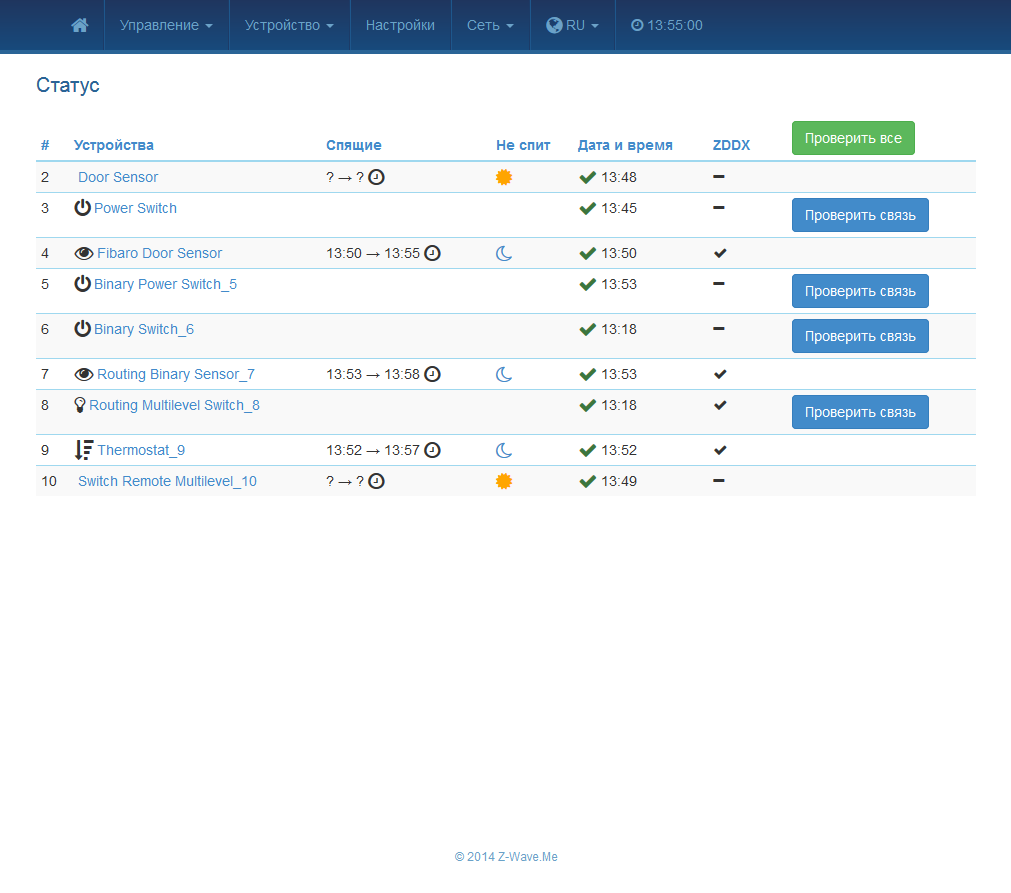Viewport: 1011px width, 893px height.
Task: Click the clock icon in Door Sensor row
Action: (x=377, y=177)
